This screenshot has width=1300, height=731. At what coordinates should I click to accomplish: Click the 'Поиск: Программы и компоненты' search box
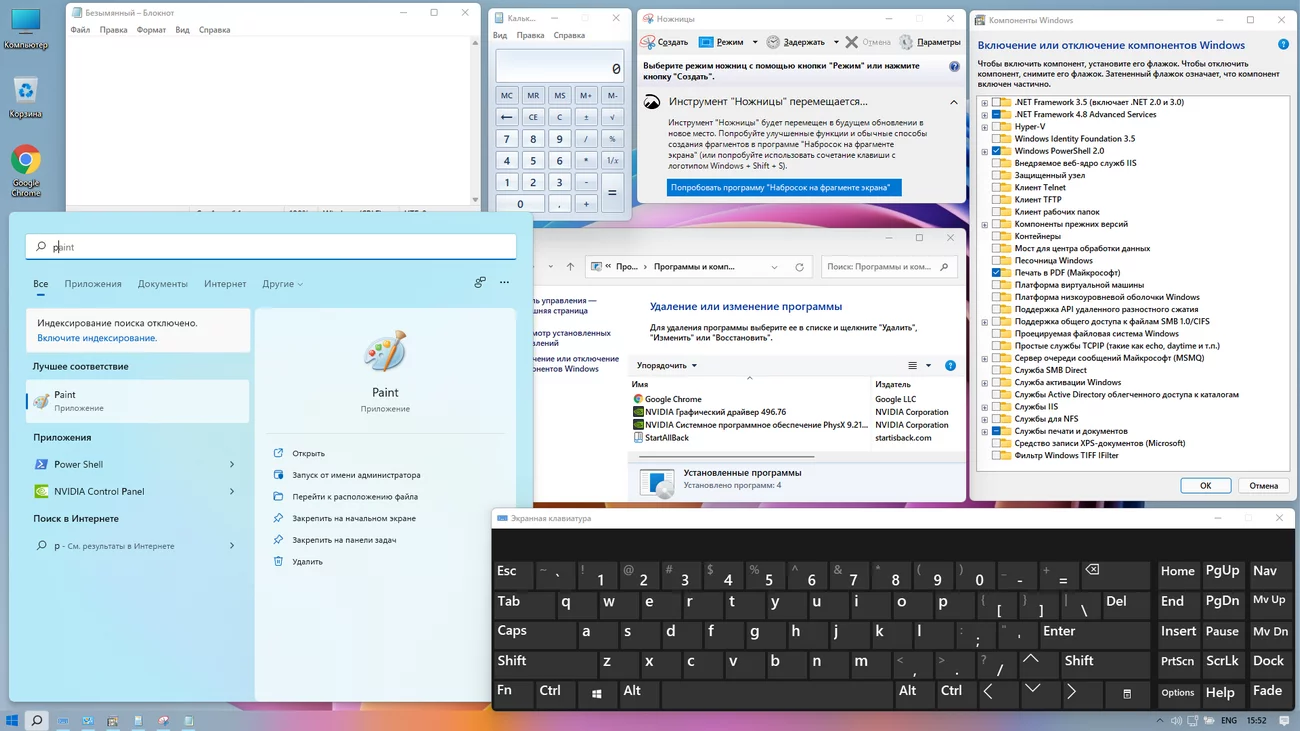[x=889, y=267]
